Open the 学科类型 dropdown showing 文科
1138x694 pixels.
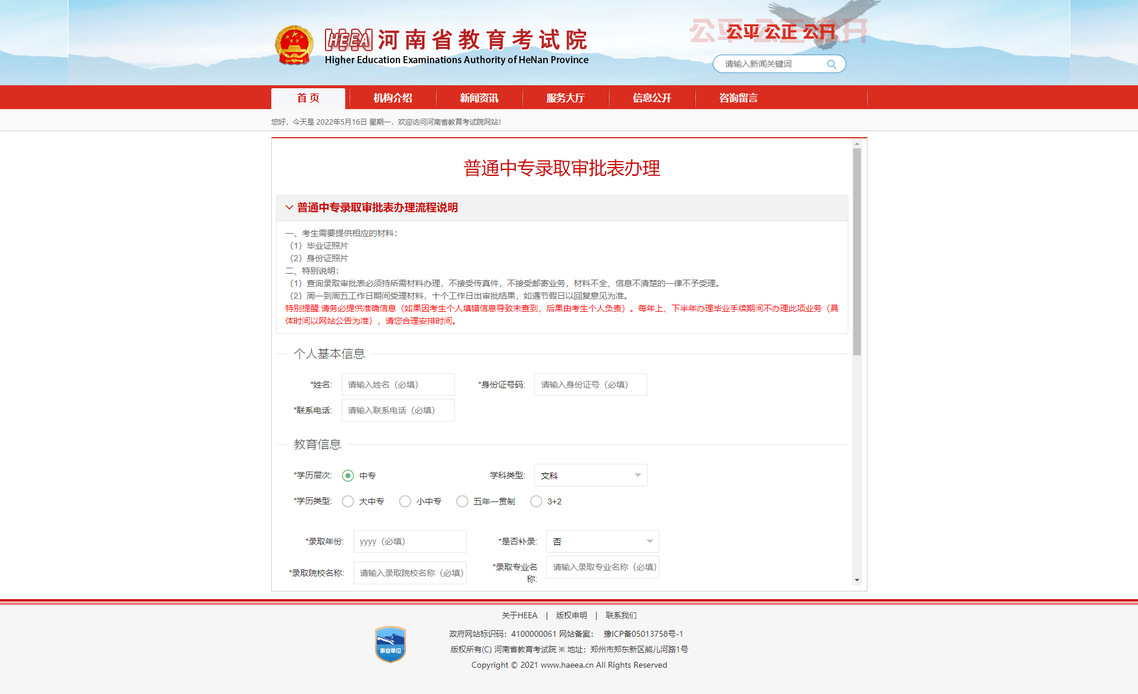(590, 476)
